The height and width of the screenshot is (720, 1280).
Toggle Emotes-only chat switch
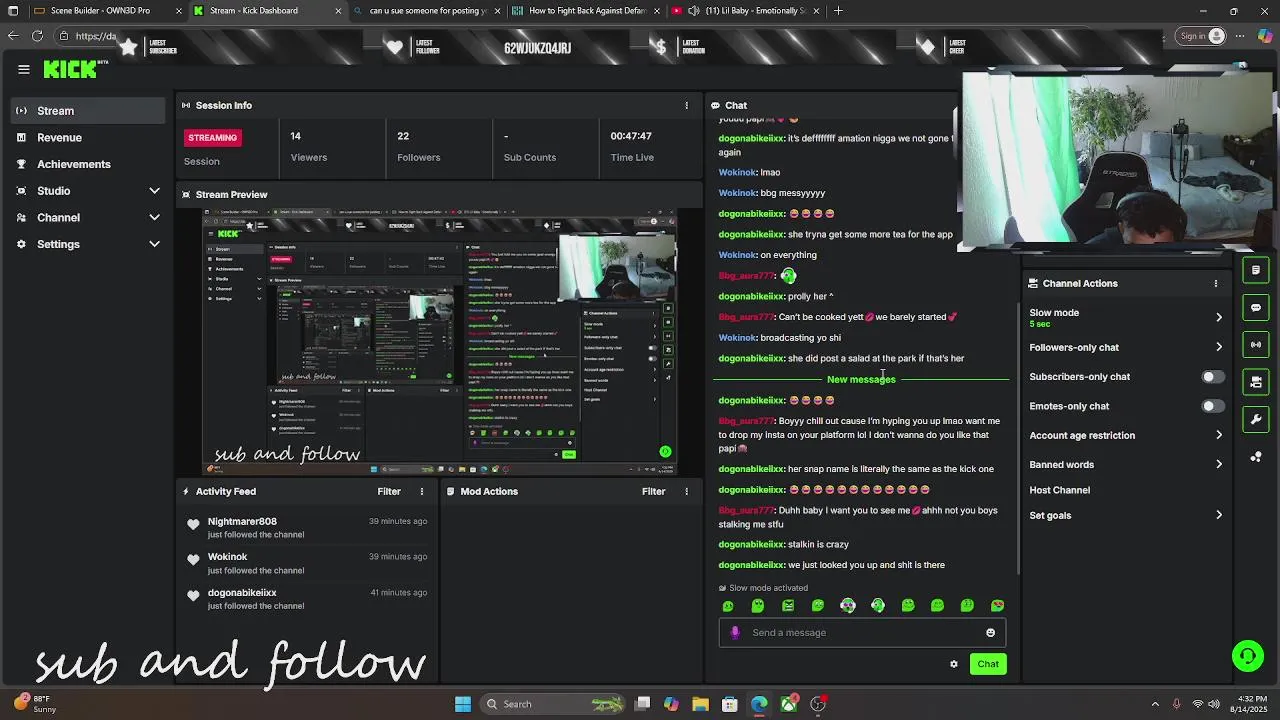pyautogui.click(x=1212, y=406)
